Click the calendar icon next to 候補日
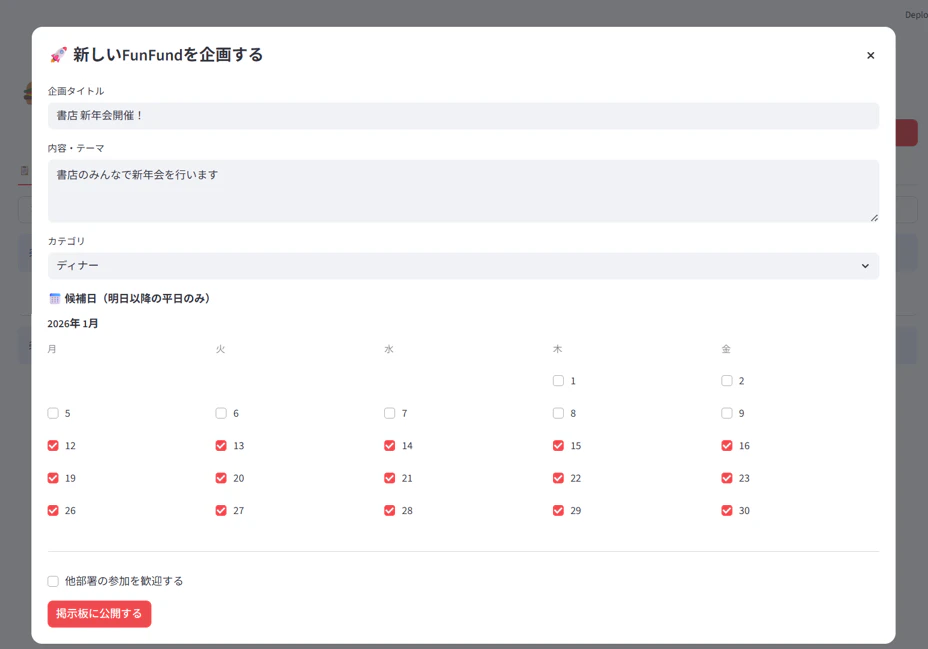This screenshot has width=928, height=649. pyautogui.click(x=54, y=299)
